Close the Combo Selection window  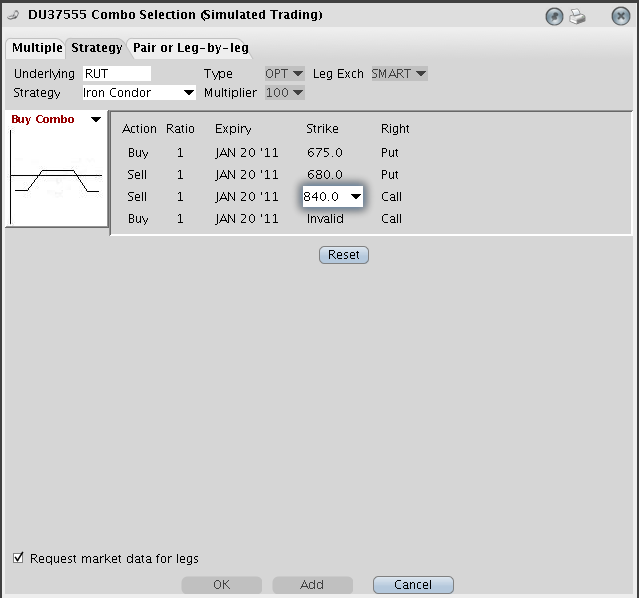(620, 16)
